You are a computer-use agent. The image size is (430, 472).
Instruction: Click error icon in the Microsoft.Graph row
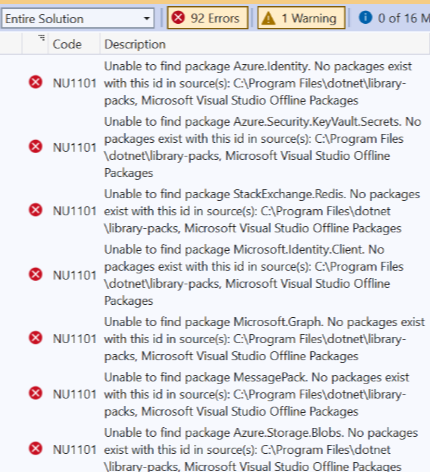tap(36, 338)
